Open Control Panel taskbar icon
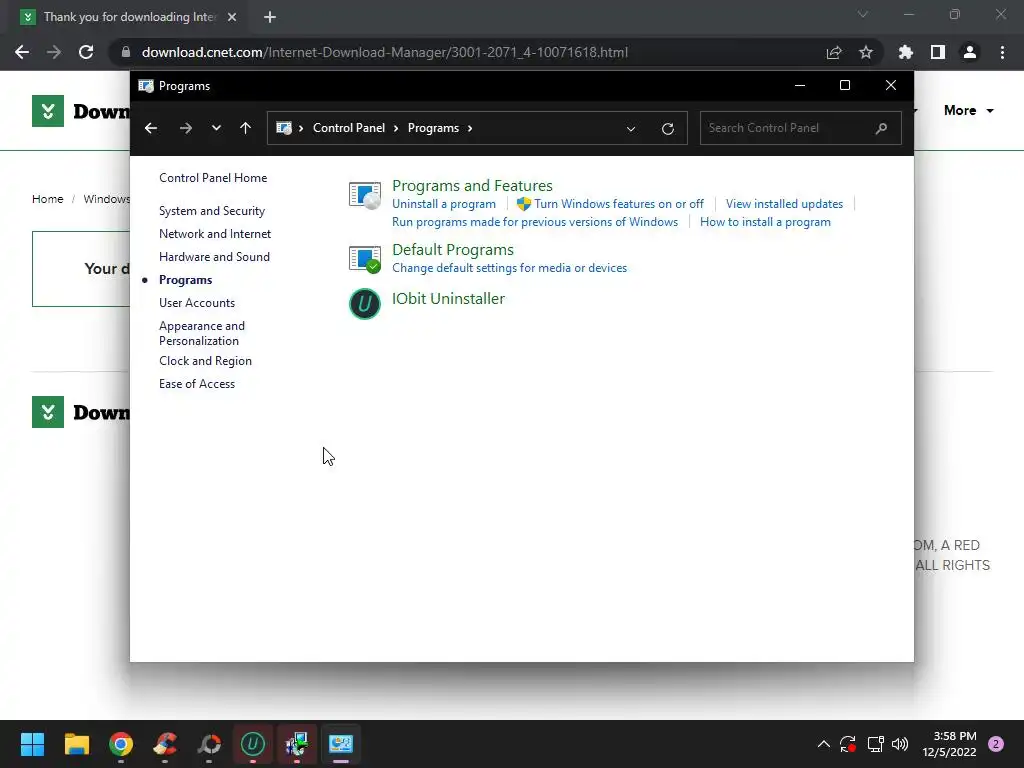Image resolution: width=1024 pixels, height=768 pixels. (x=341, y=744)
